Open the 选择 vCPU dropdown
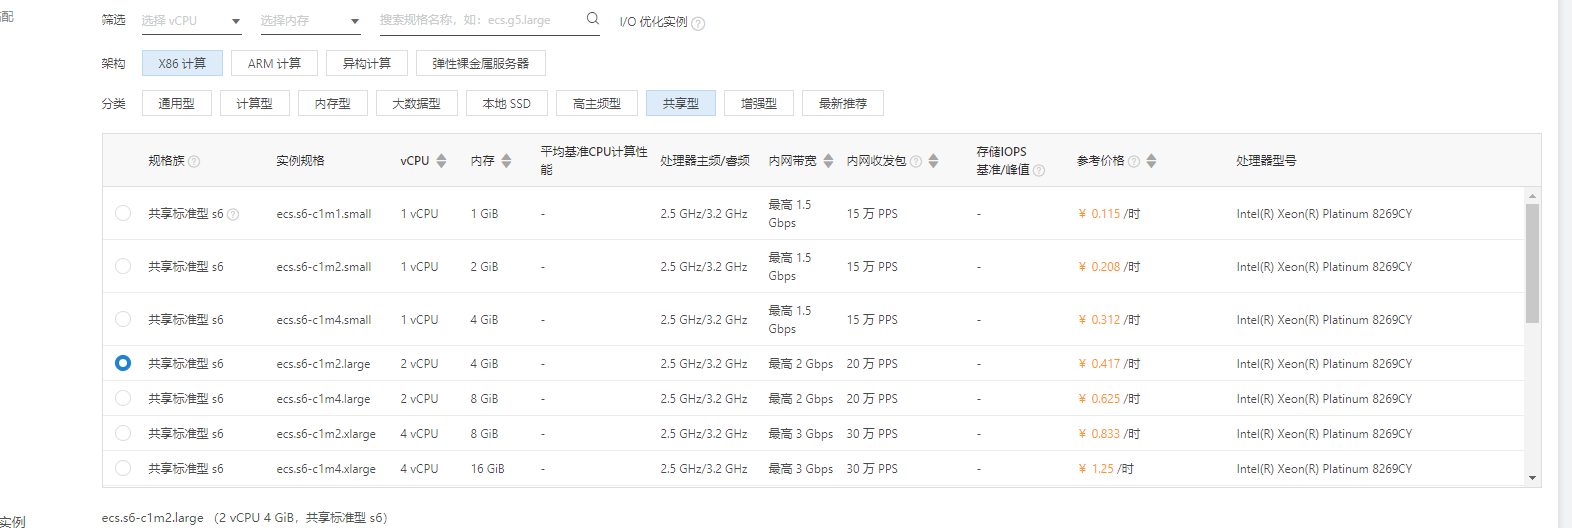1572x528 pixels. pyautogui.click(x=191, y=21)
